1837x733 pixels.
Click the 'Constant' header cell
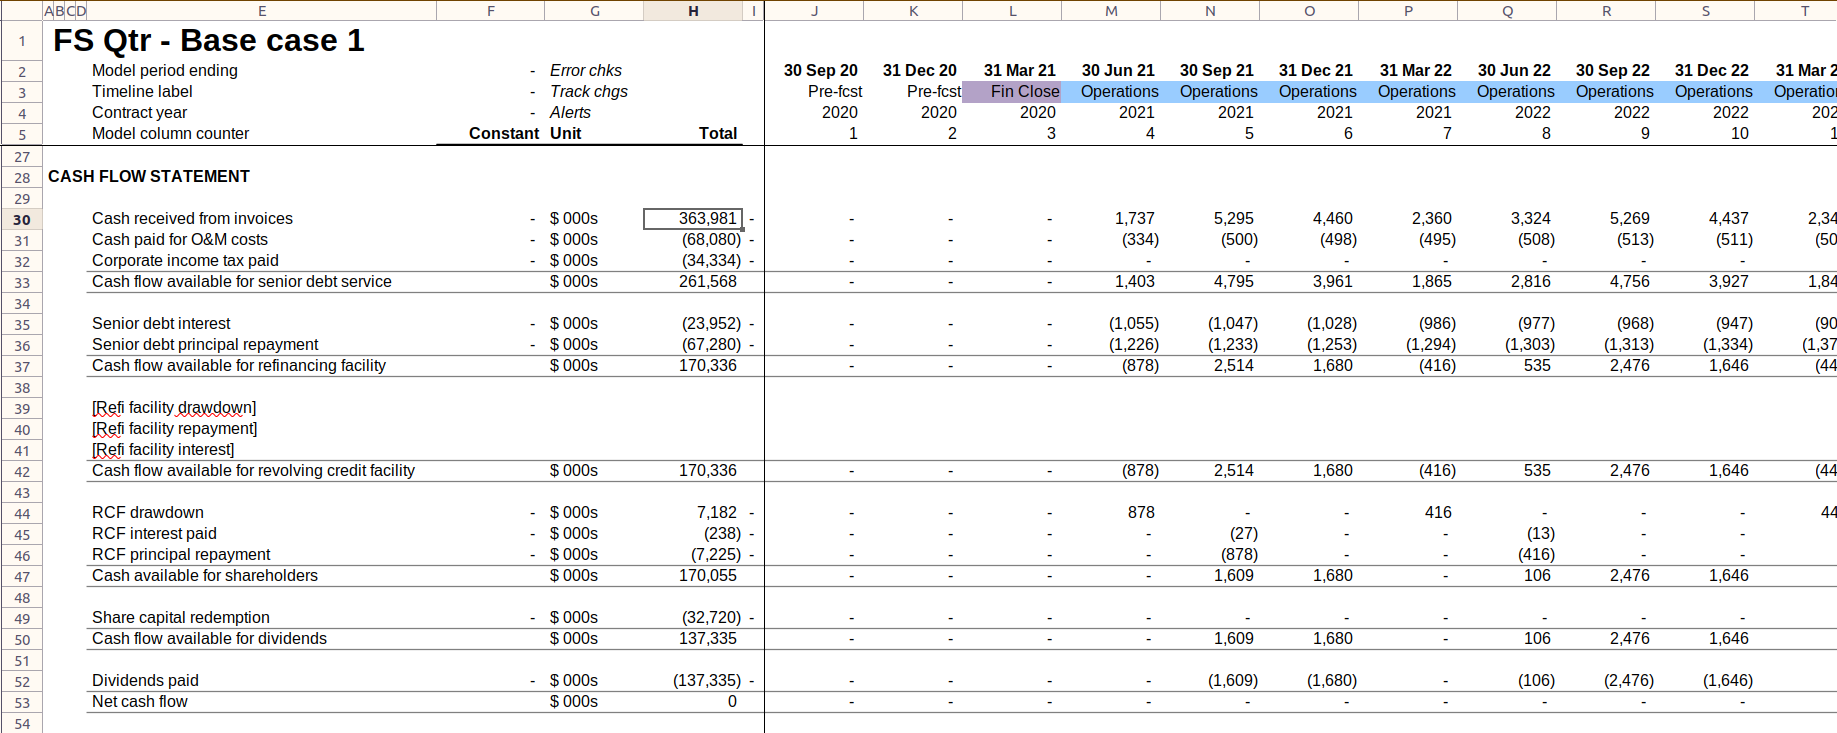504,134
